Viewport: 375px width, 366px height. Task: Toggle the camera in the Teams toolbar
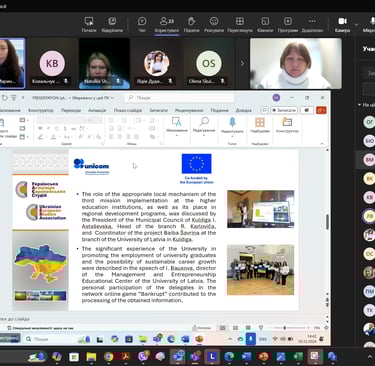tap(342, 25)
